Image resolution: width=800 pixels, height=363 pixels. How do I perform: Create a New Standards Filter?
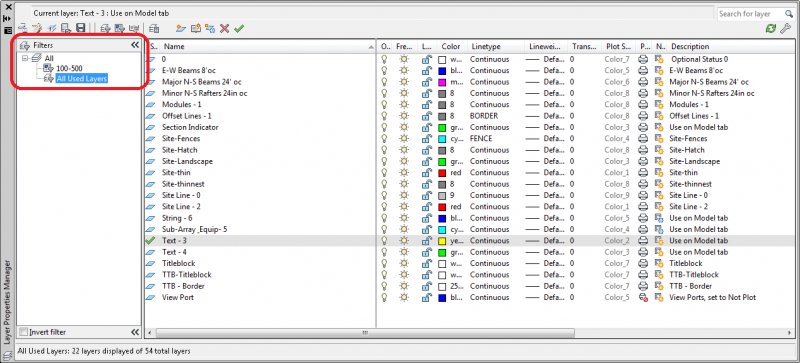point(134,28)
